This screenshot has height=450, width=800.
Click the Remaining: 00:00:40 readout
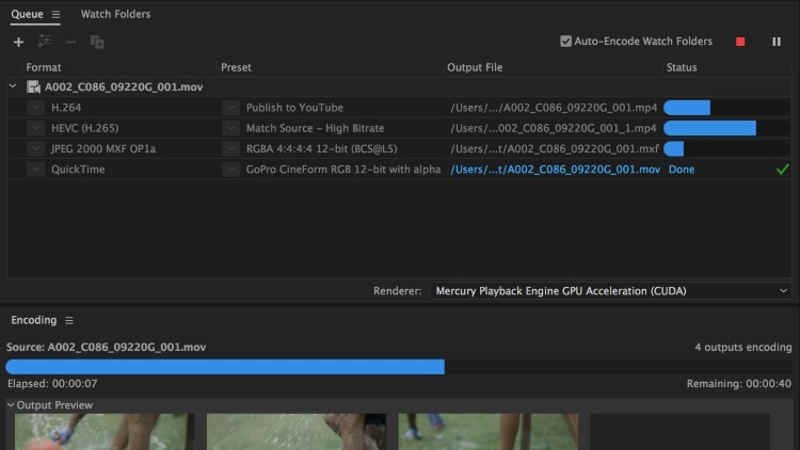pyautogui.click(x=739, y=384)
